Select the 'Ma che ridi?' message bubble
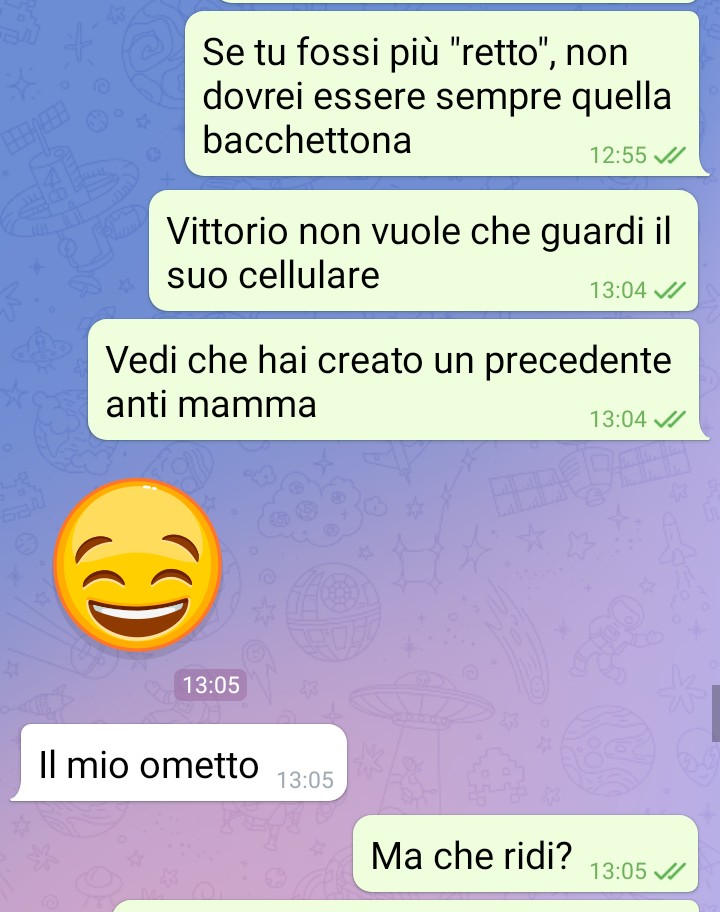 [x=526, y=854]
